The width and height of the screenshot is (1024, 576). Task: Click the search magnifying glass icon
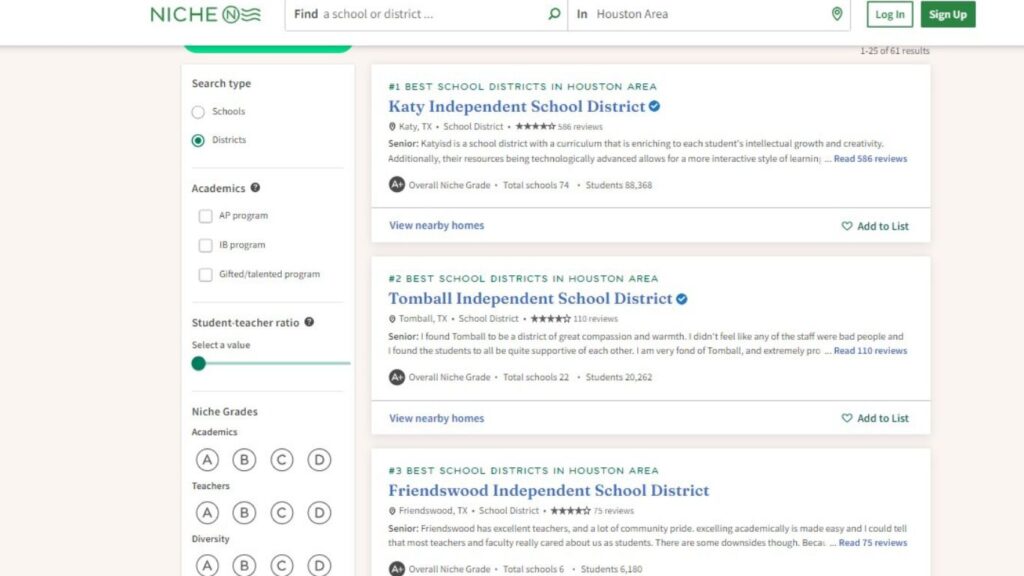(554, 14)
